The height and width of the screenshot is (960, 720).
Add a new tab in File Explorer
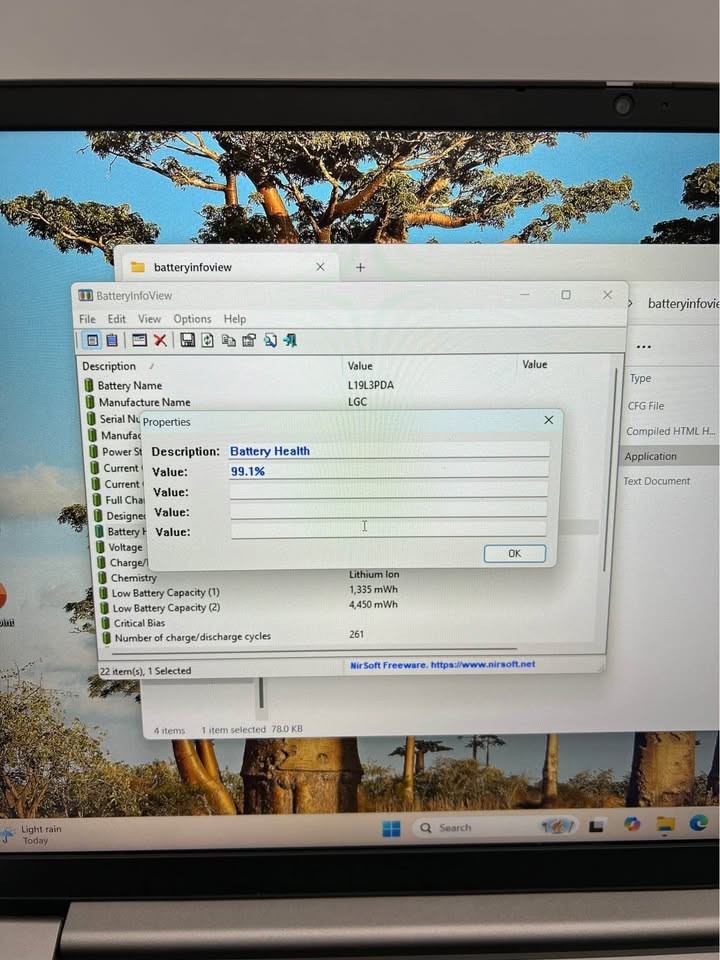click(x=361, y=267)
